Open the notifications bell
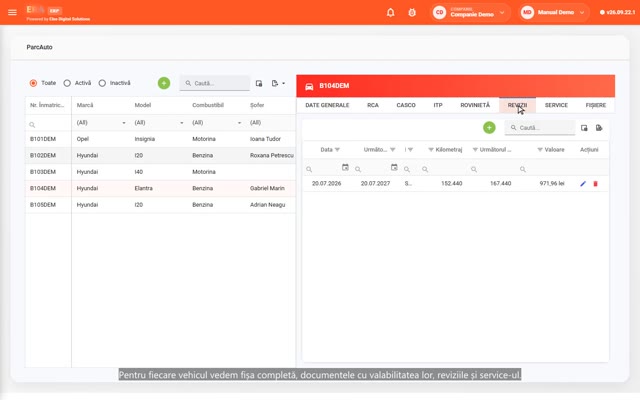The image size is (640, 400). point(391,12)
